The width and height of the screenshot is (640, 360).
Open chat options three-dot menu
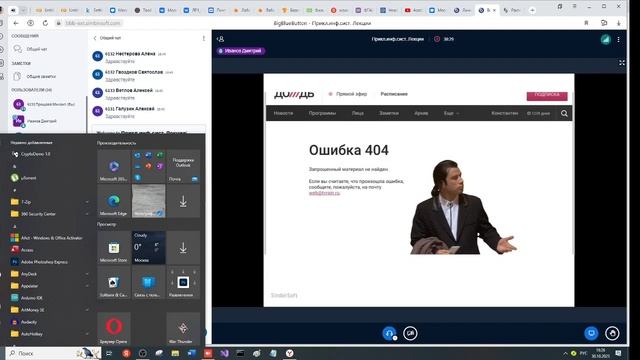204,38
